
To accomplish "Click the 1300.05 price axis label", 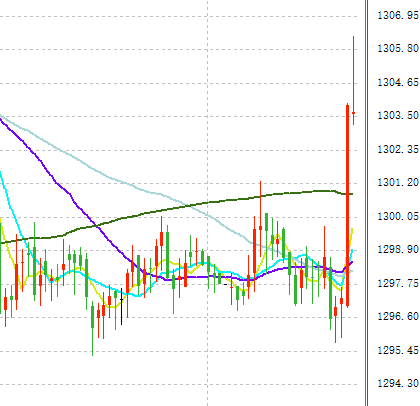I will pos(398,217).
